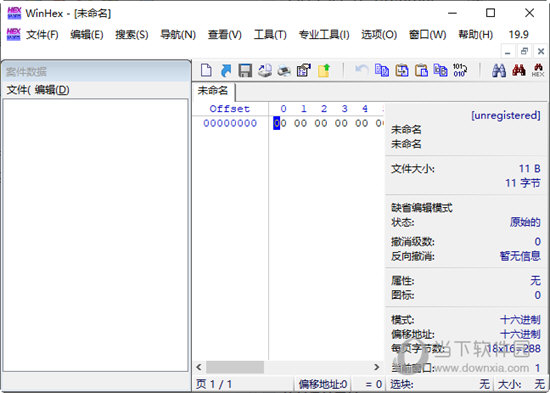Screen dimensions: 550x393
Task: Open the 工具(T) menu
Action: point(270,34)
